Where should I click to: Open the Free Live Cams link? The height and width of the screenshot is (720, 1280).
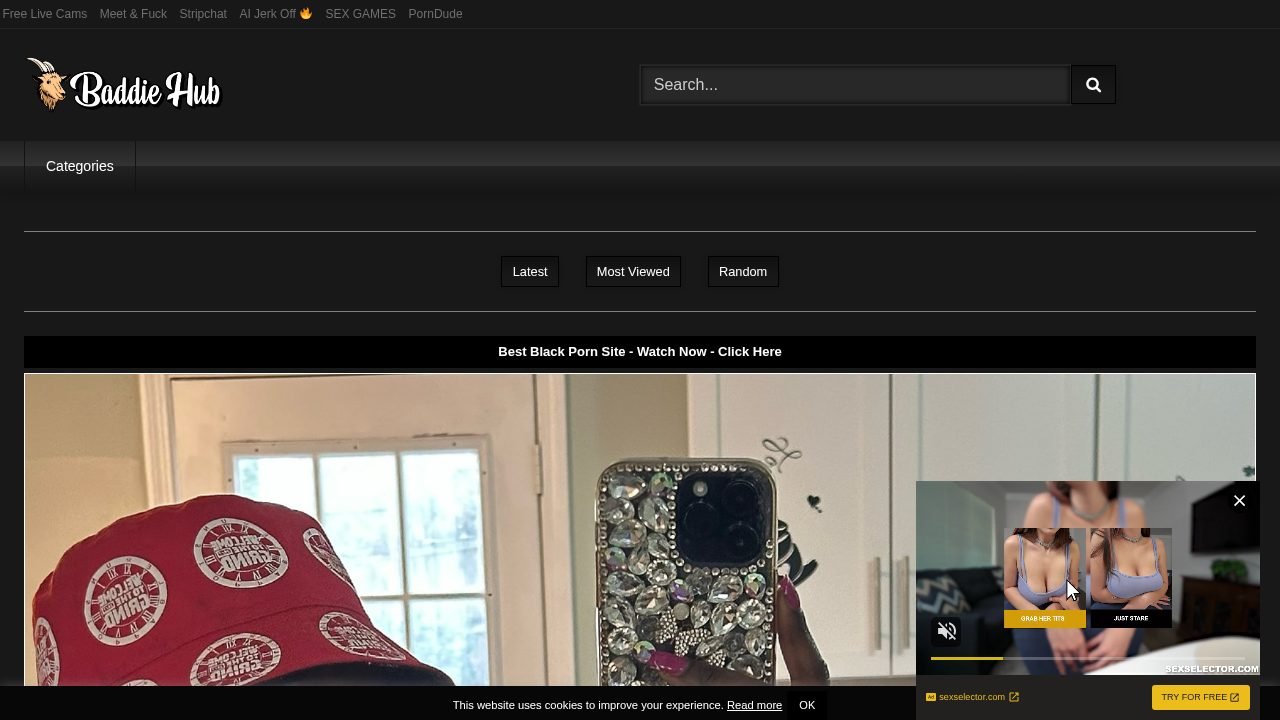tap(45, 14)
